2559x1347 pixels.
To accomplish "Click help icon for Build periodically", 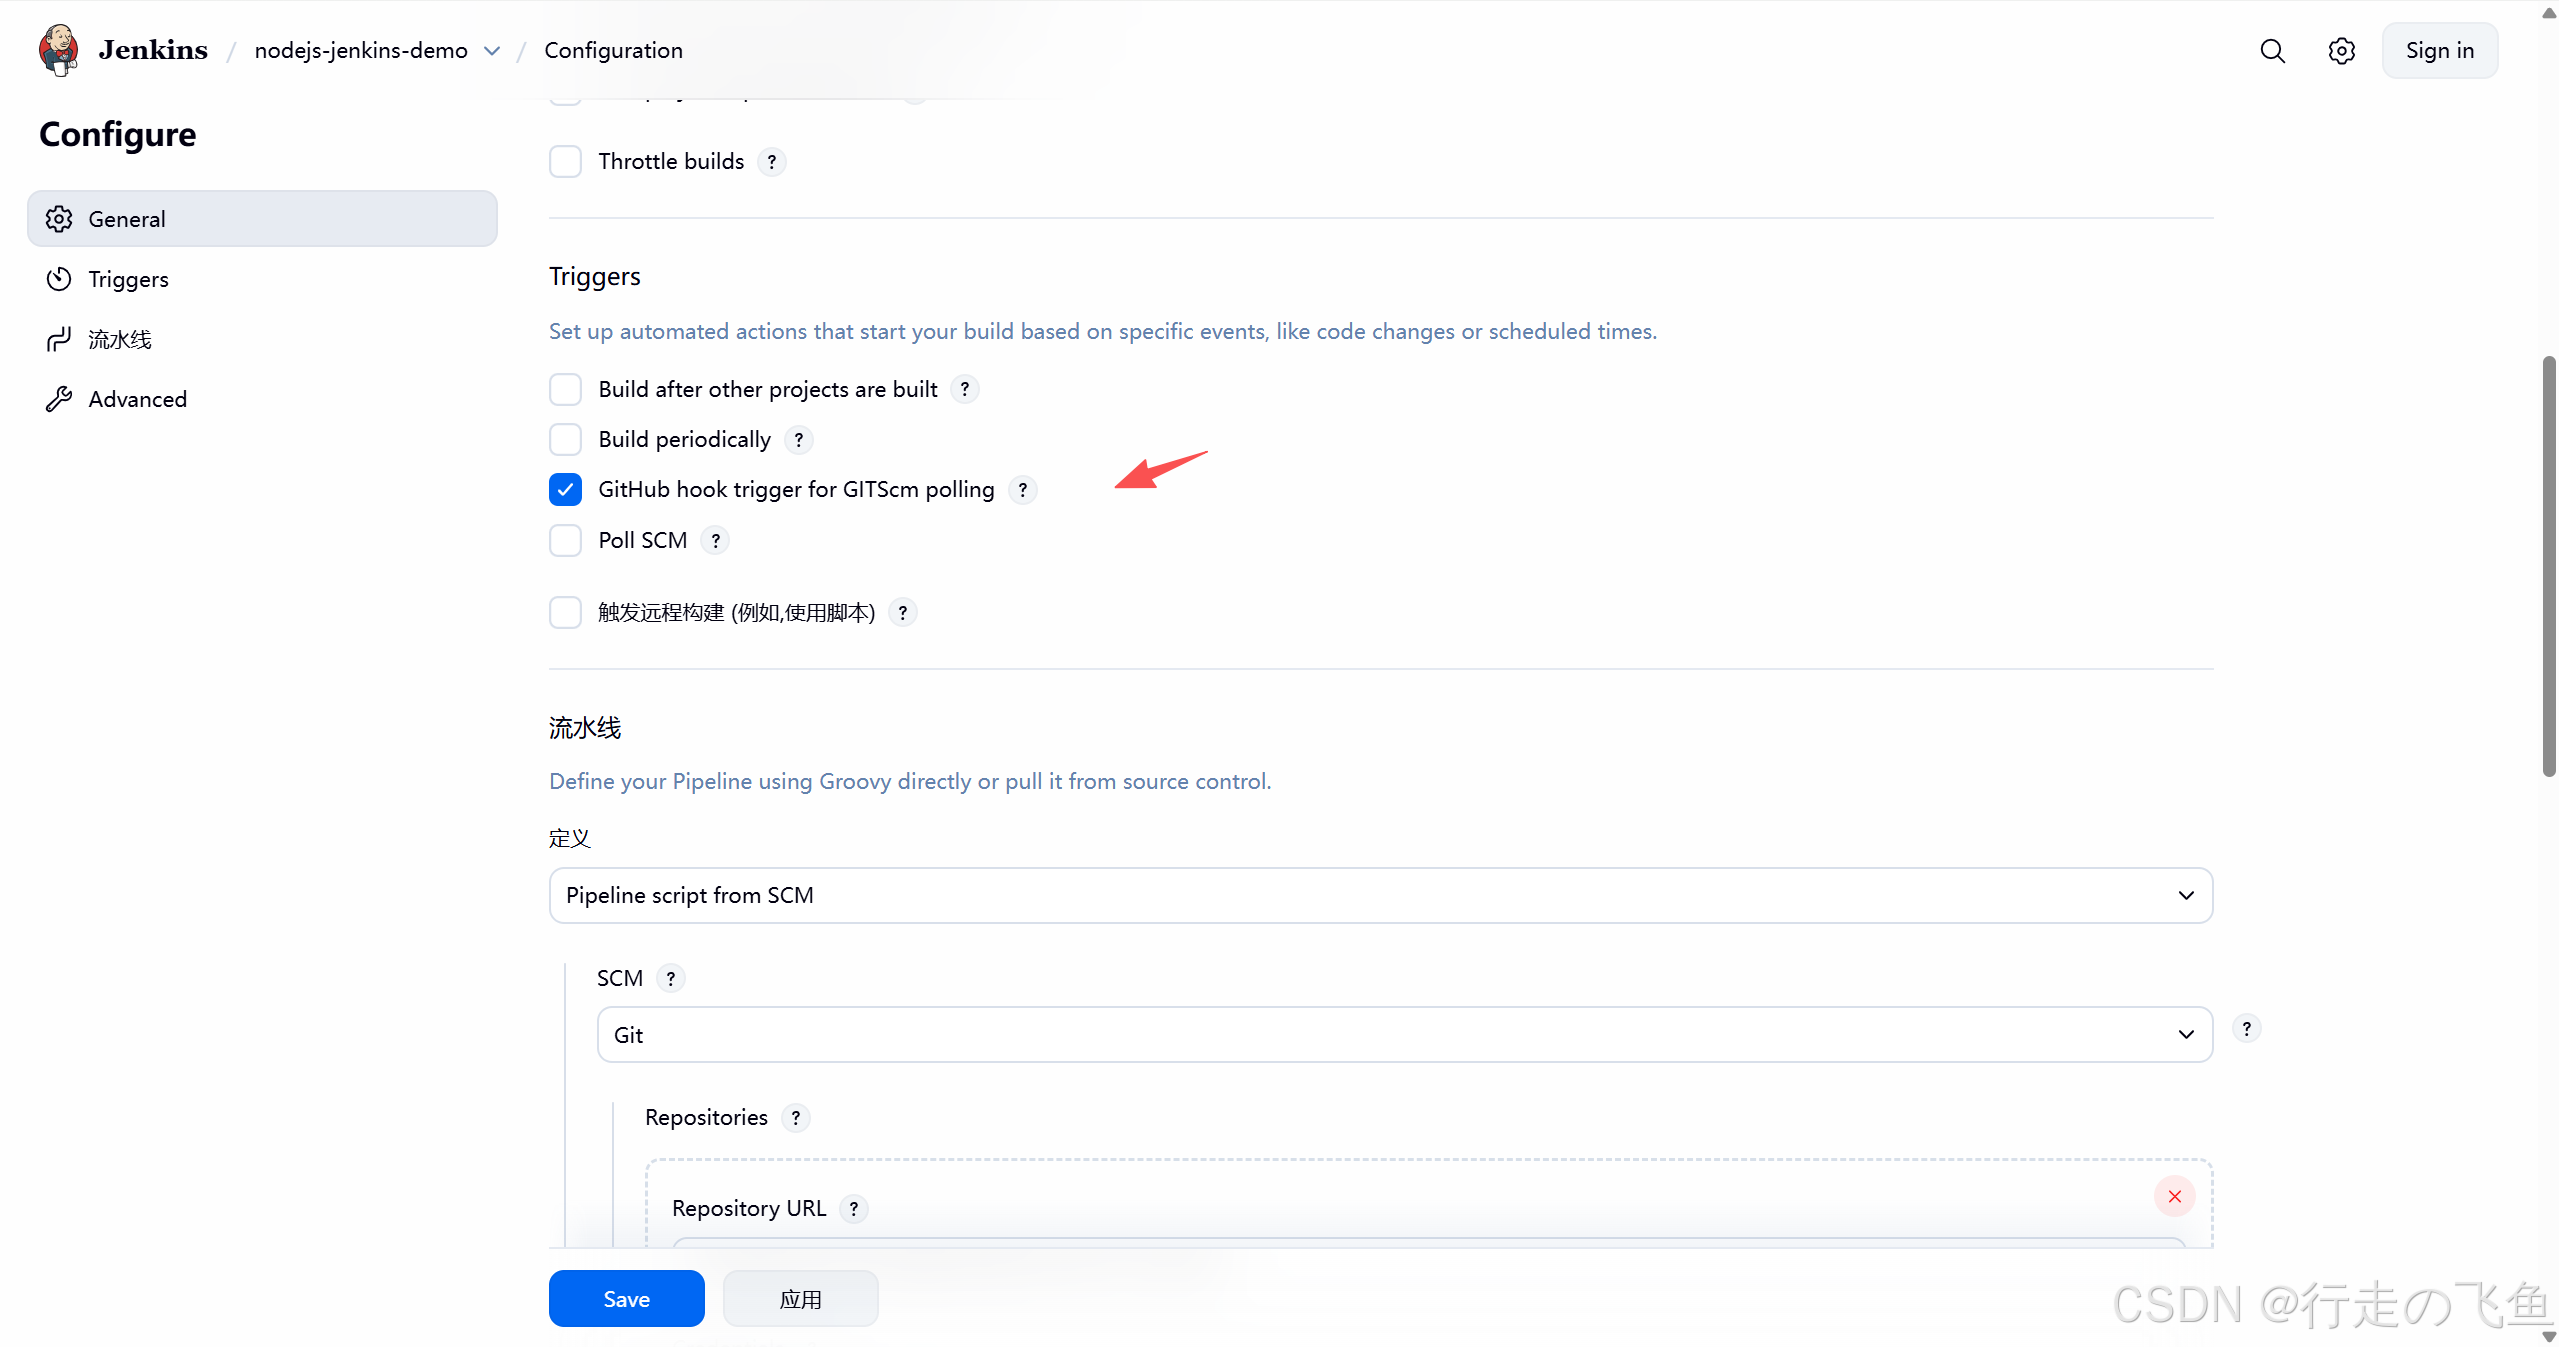I will pos(799,440).
